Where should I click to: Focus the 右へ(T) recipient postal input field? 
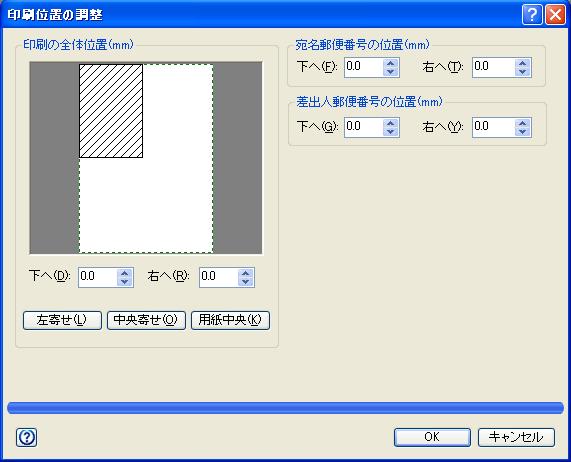point(494,67)
